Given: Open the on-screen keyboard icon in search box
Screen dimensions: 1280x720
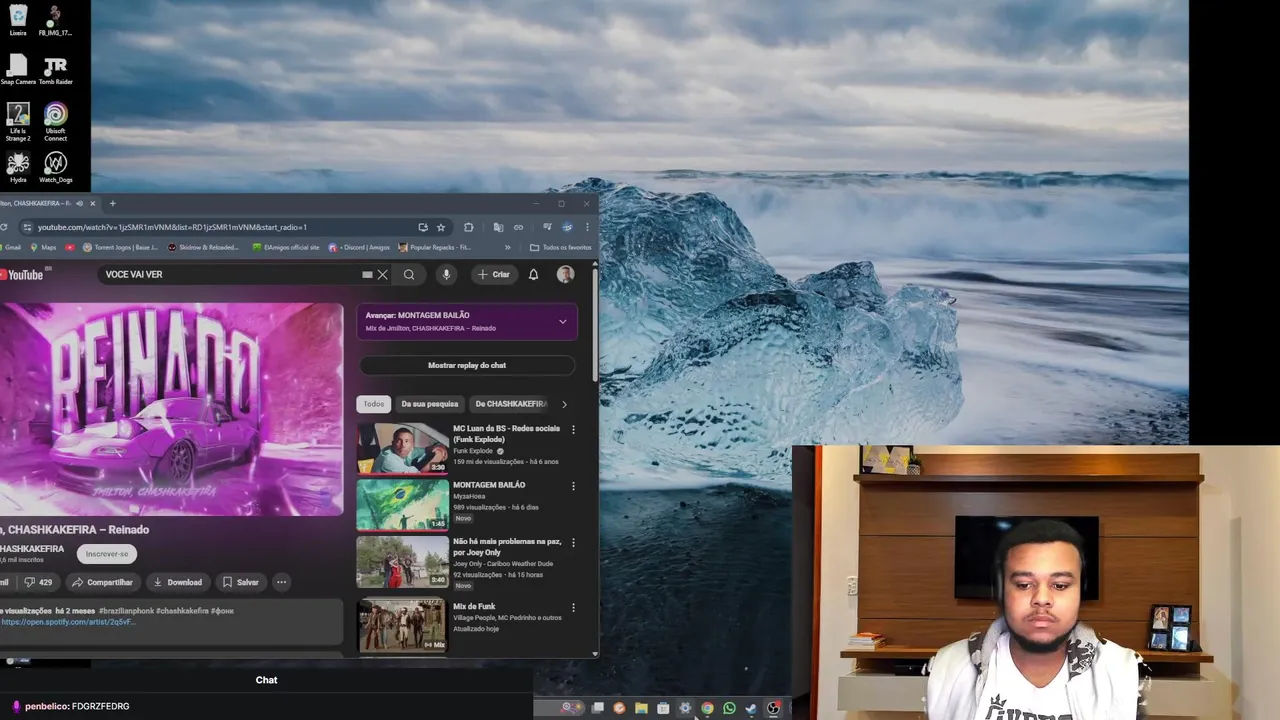Looking at the screenshot, I should [x=367, y=274].
